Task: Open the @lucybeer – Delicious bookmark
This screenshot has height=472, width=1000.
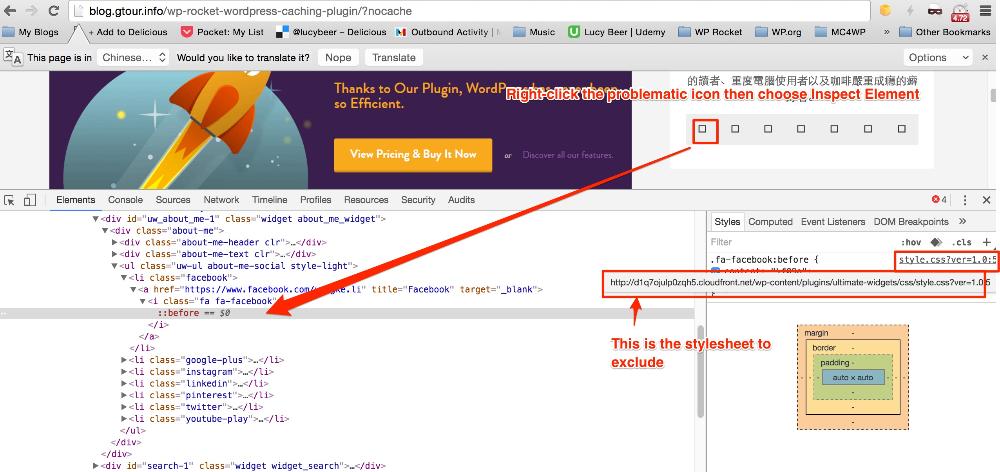Action: [x=332, y=32]
